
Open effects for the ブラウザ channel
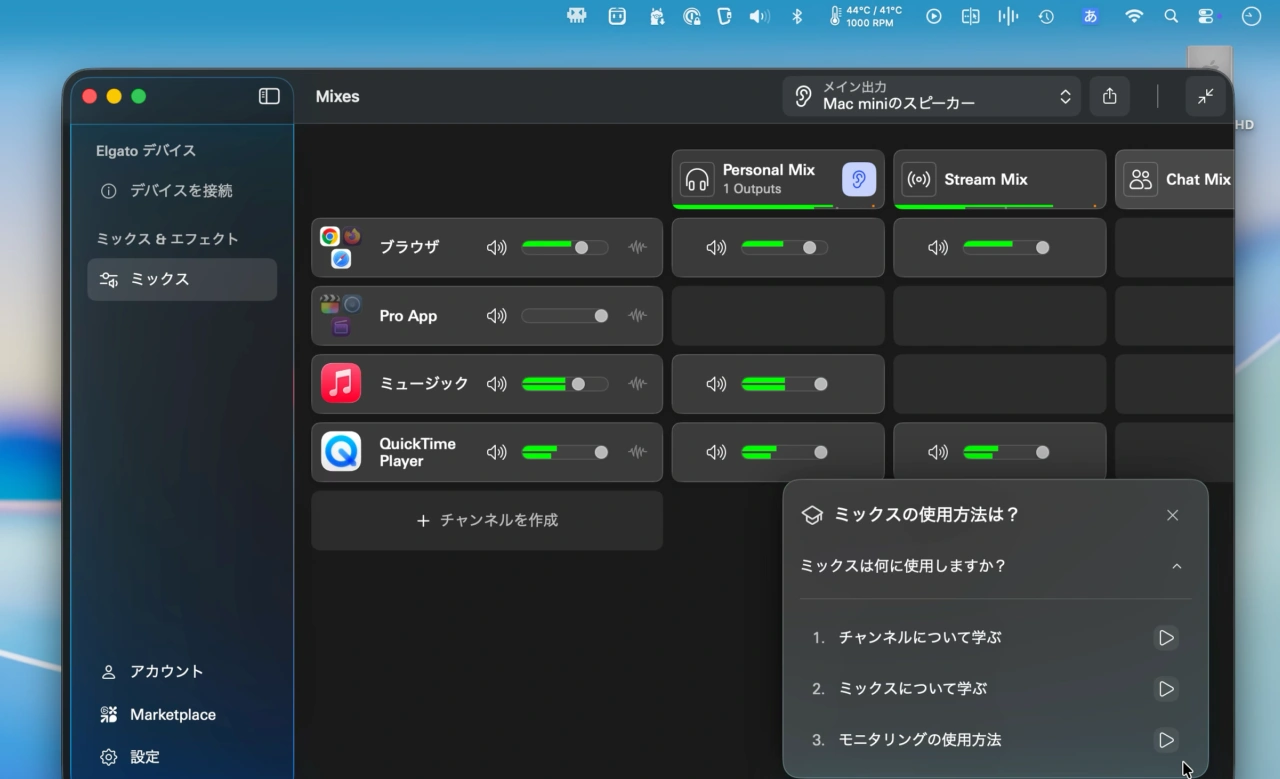[637, 247]
